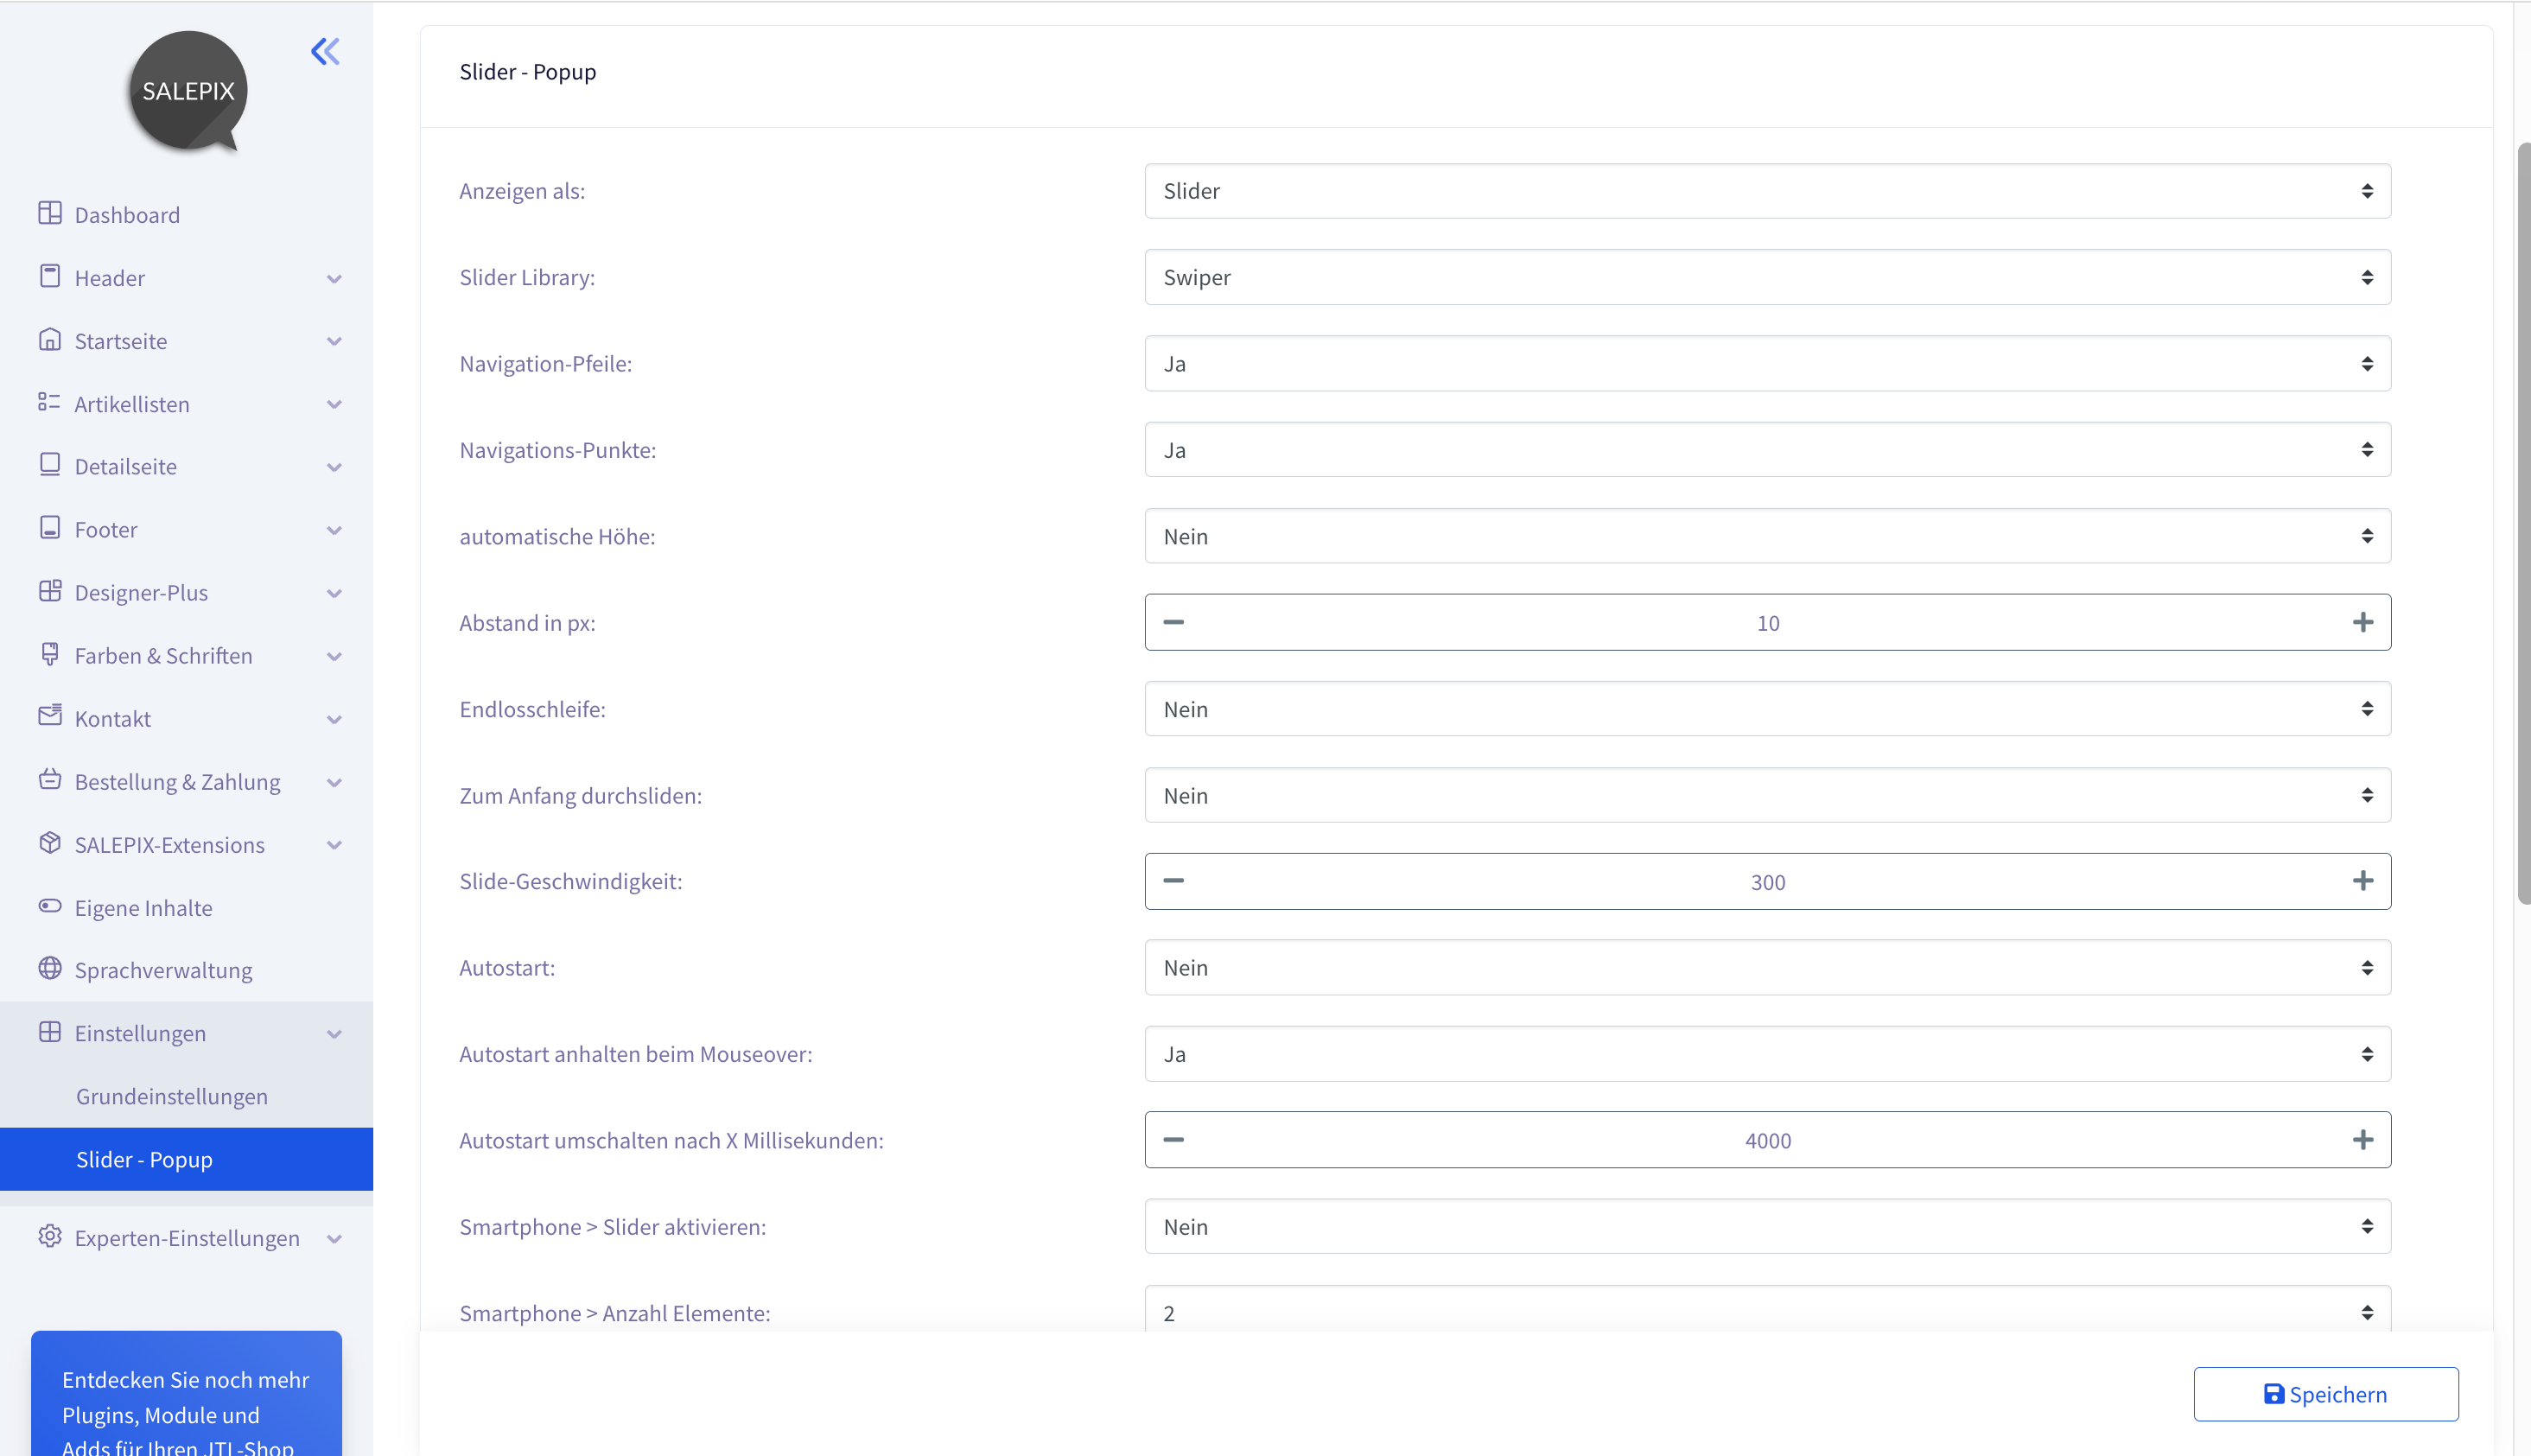Open Smartphone Slider aktivieren dropdown

[x=1768, y=1227]
